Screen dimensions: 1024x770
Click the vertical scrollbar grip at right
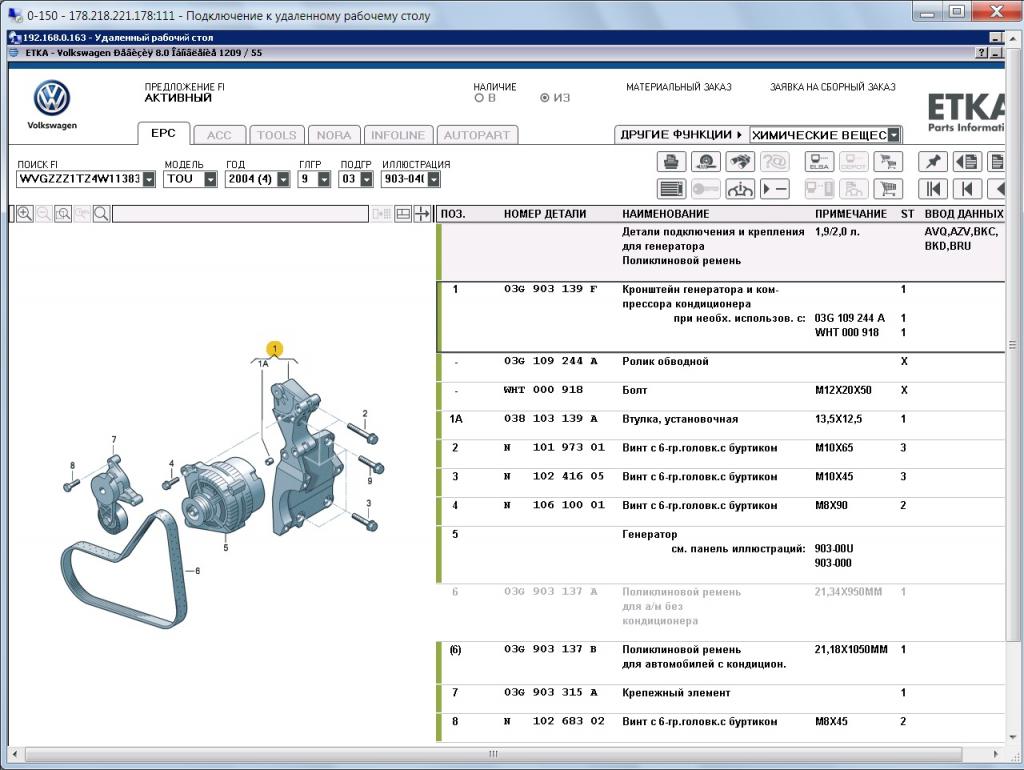pos(1013,345)
